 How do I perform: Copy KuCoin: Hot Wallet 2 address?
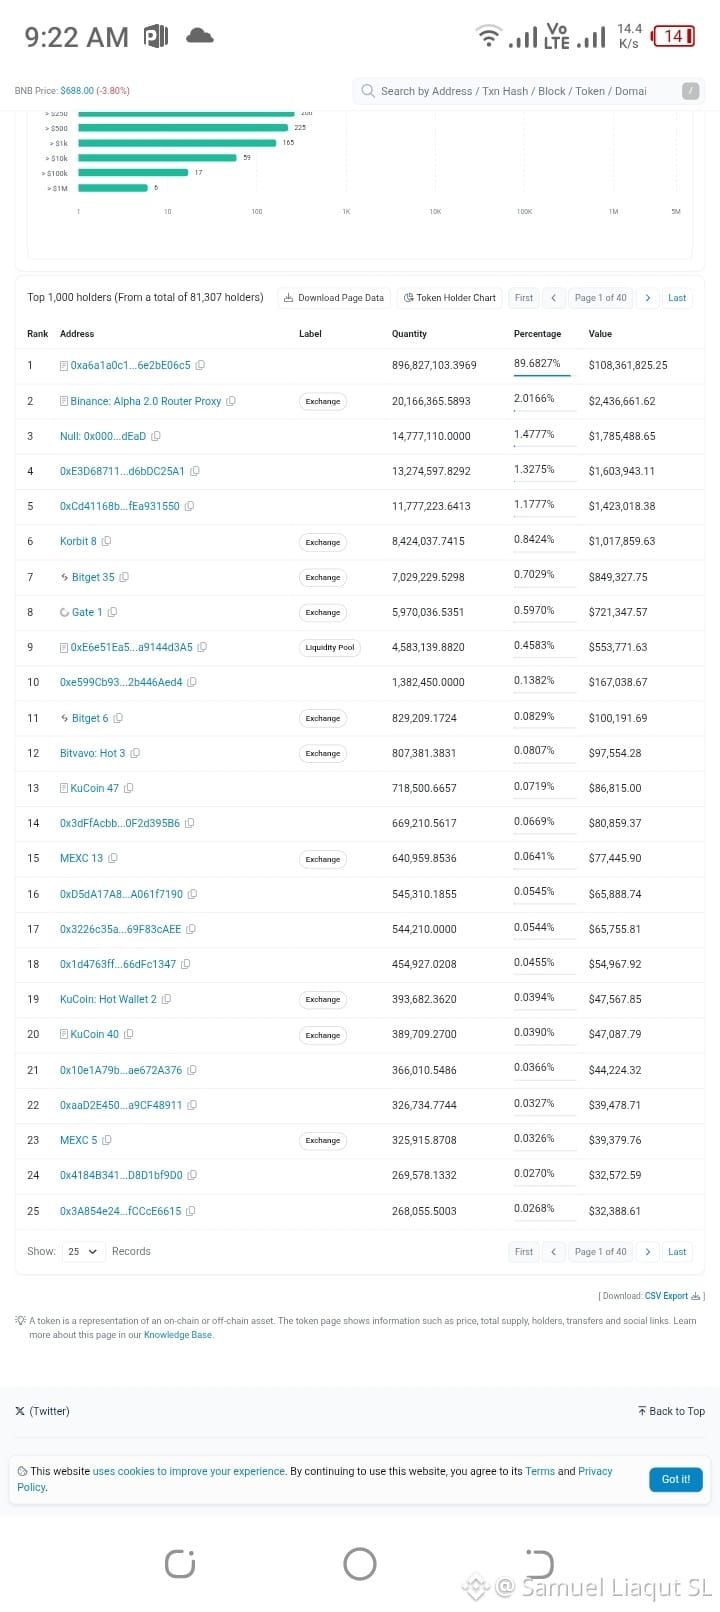[x=167, y=999]
